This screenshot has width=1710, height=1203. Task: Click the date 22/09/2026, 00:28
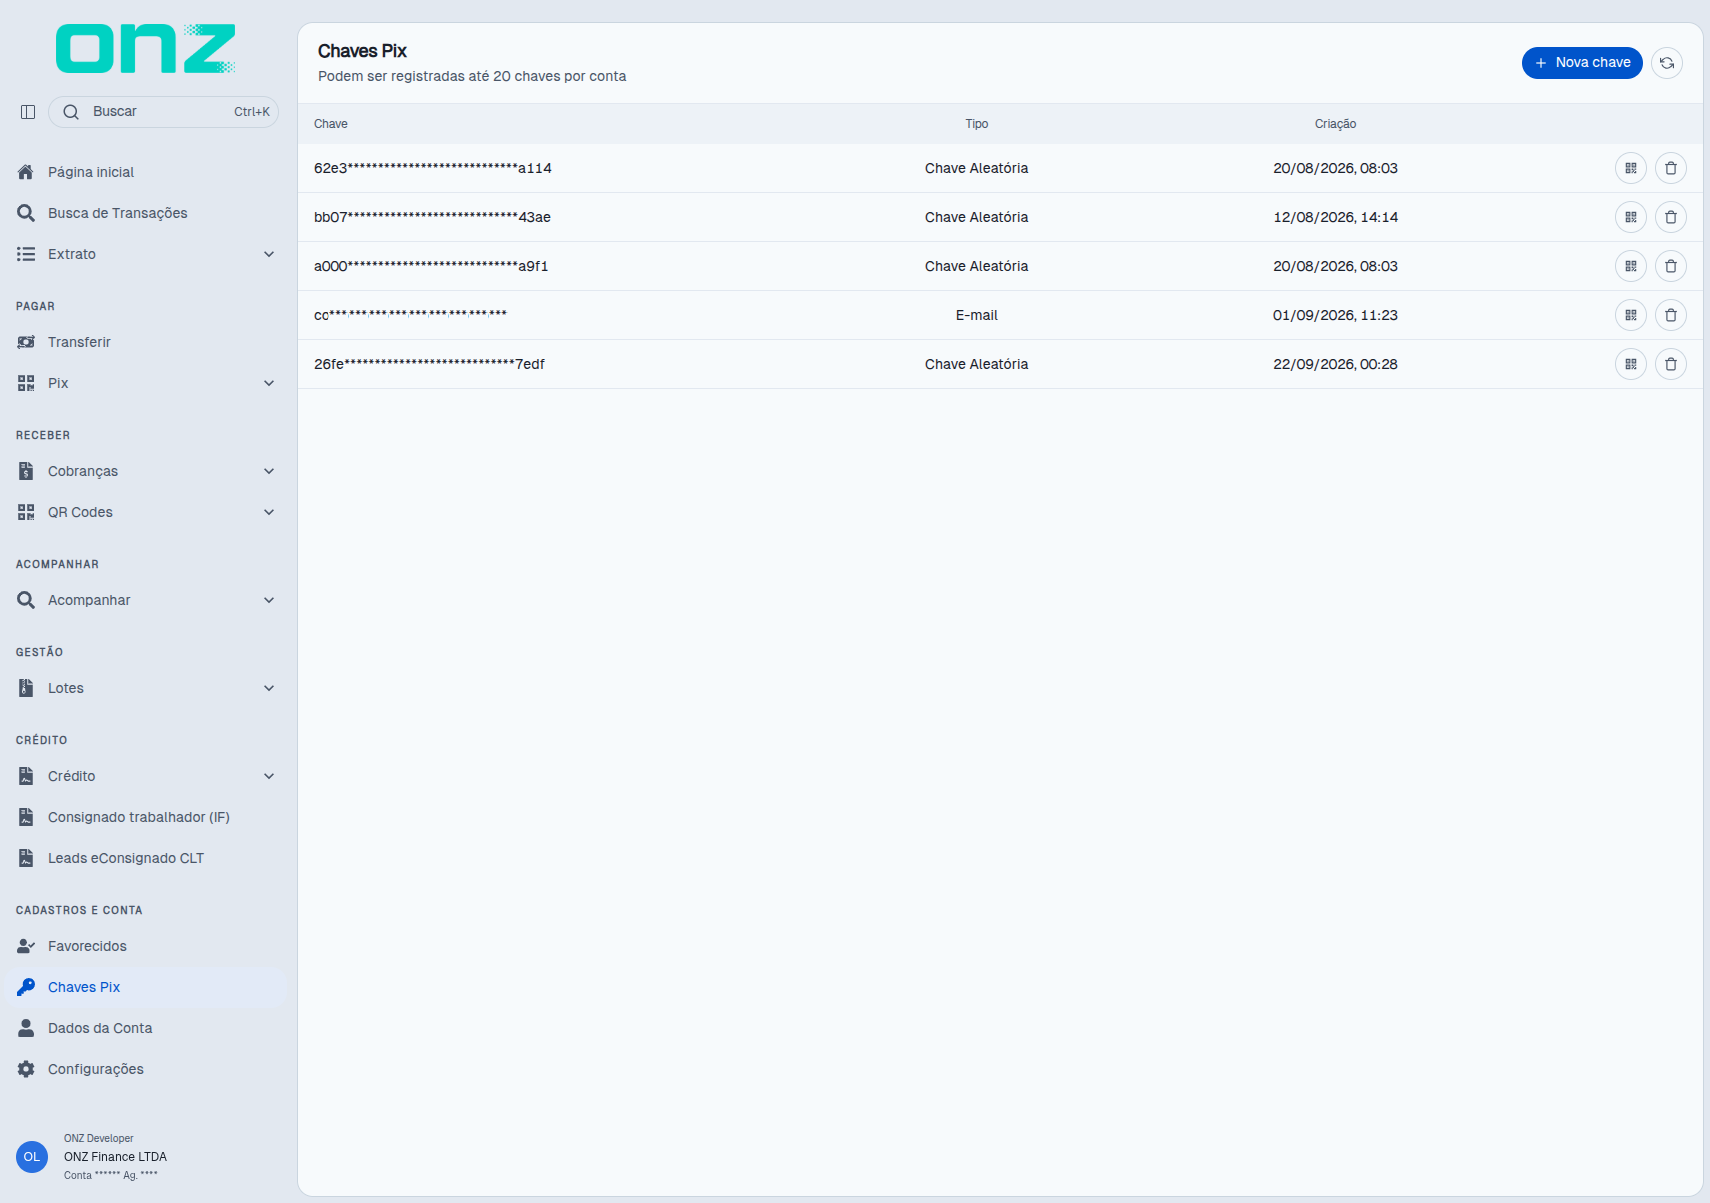1336,364
